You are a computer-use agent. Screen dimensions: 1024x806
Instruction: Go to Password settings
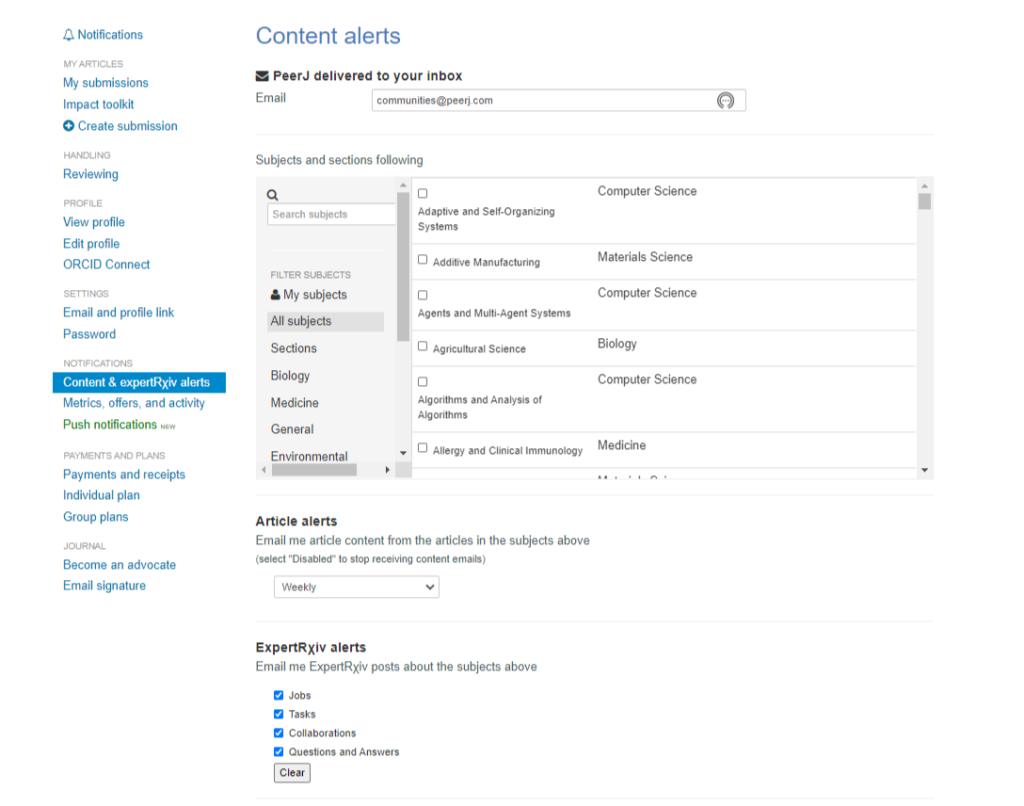coord(89,334)
